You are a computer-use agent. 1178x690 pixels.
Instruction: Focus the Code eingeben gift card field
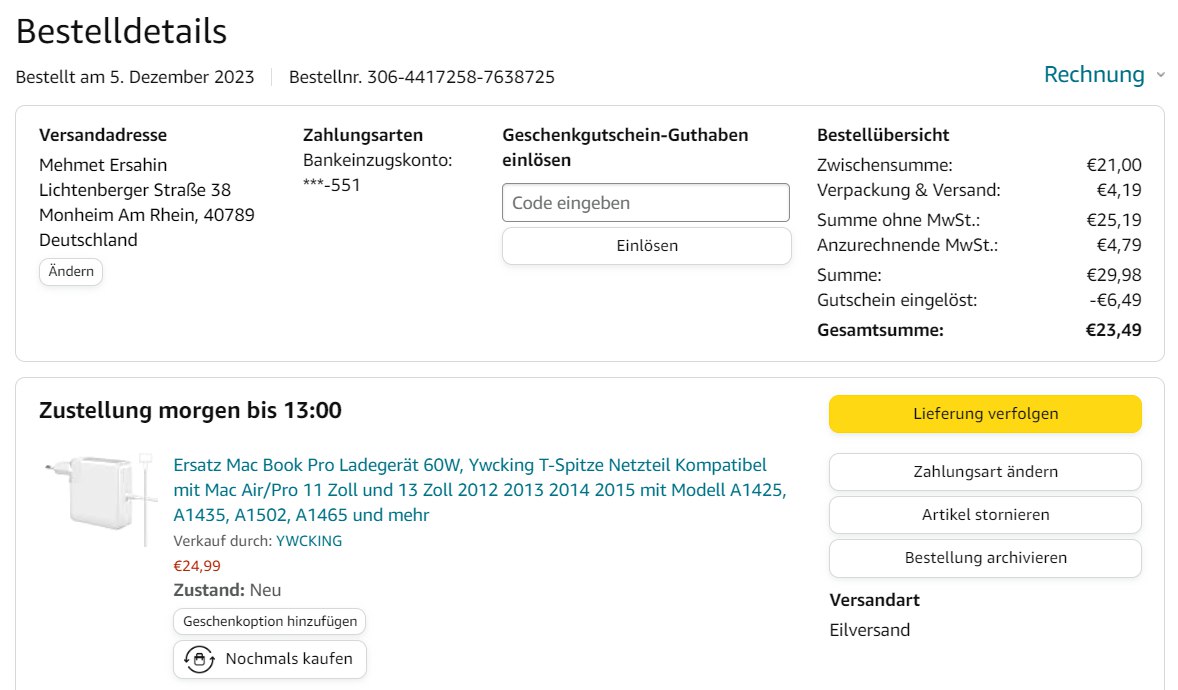pos(645,203)
